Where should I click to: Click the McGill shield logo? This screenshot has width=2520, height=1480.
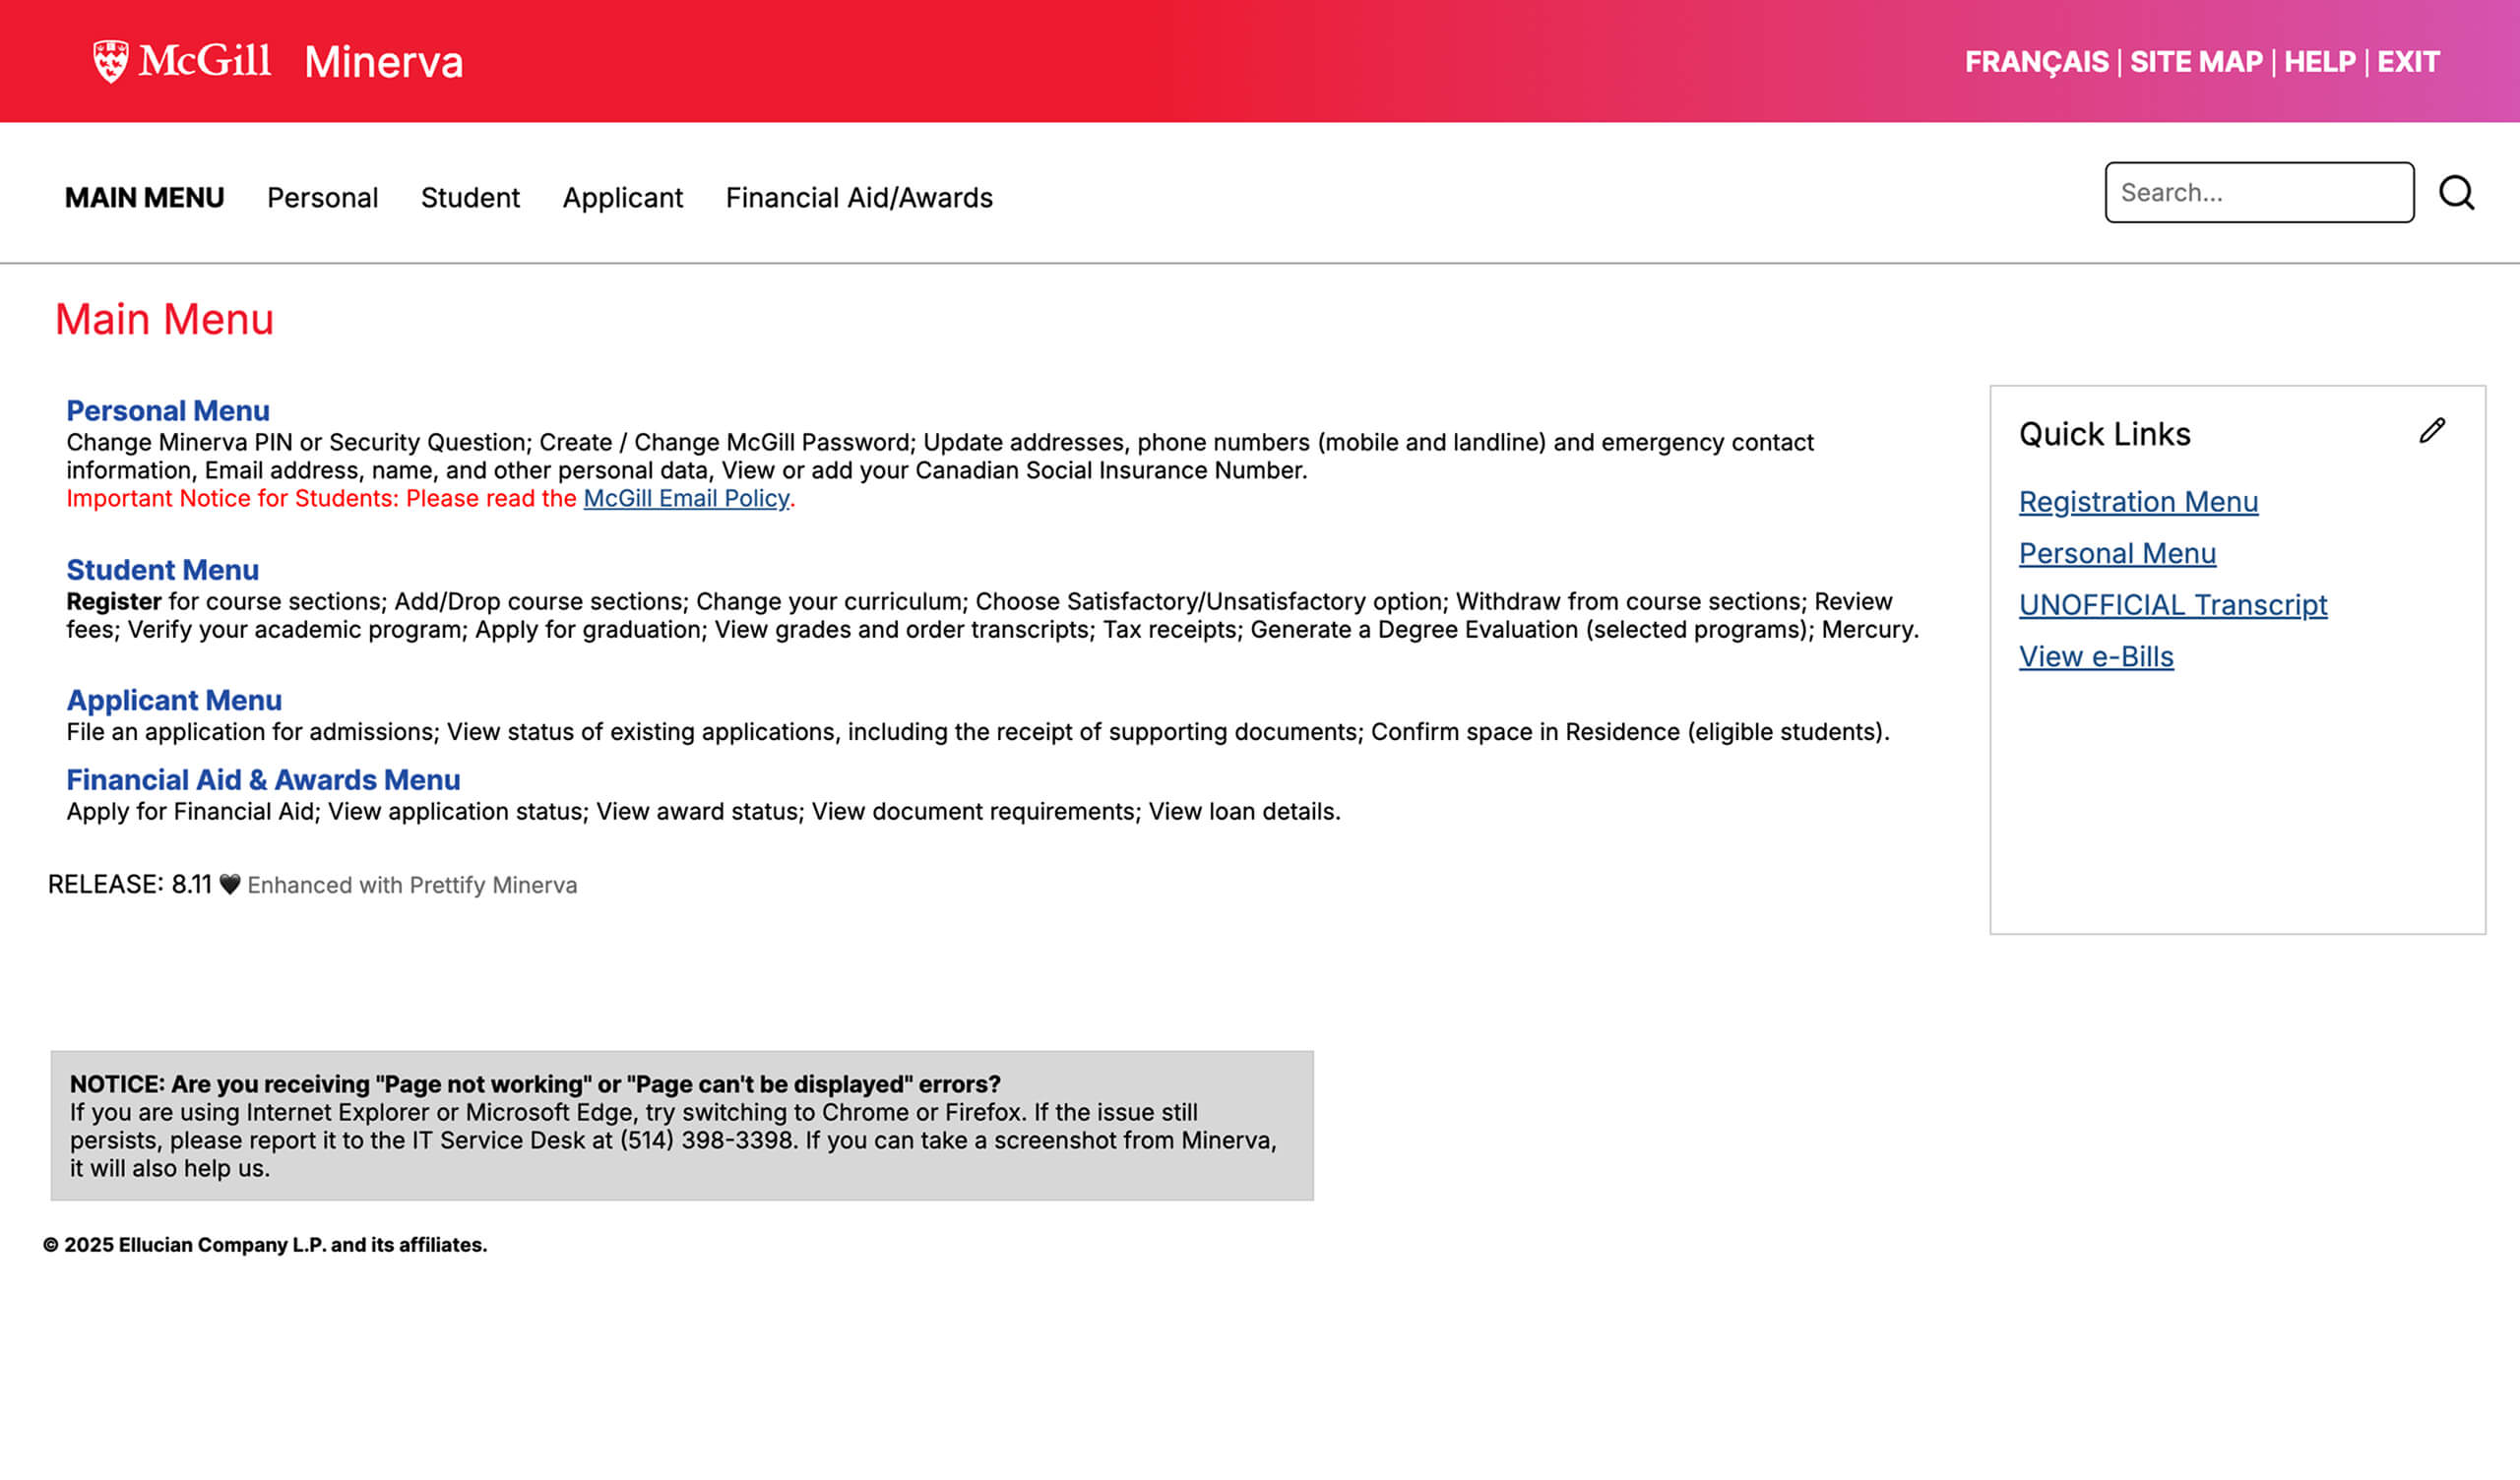[x=110, y=61]
